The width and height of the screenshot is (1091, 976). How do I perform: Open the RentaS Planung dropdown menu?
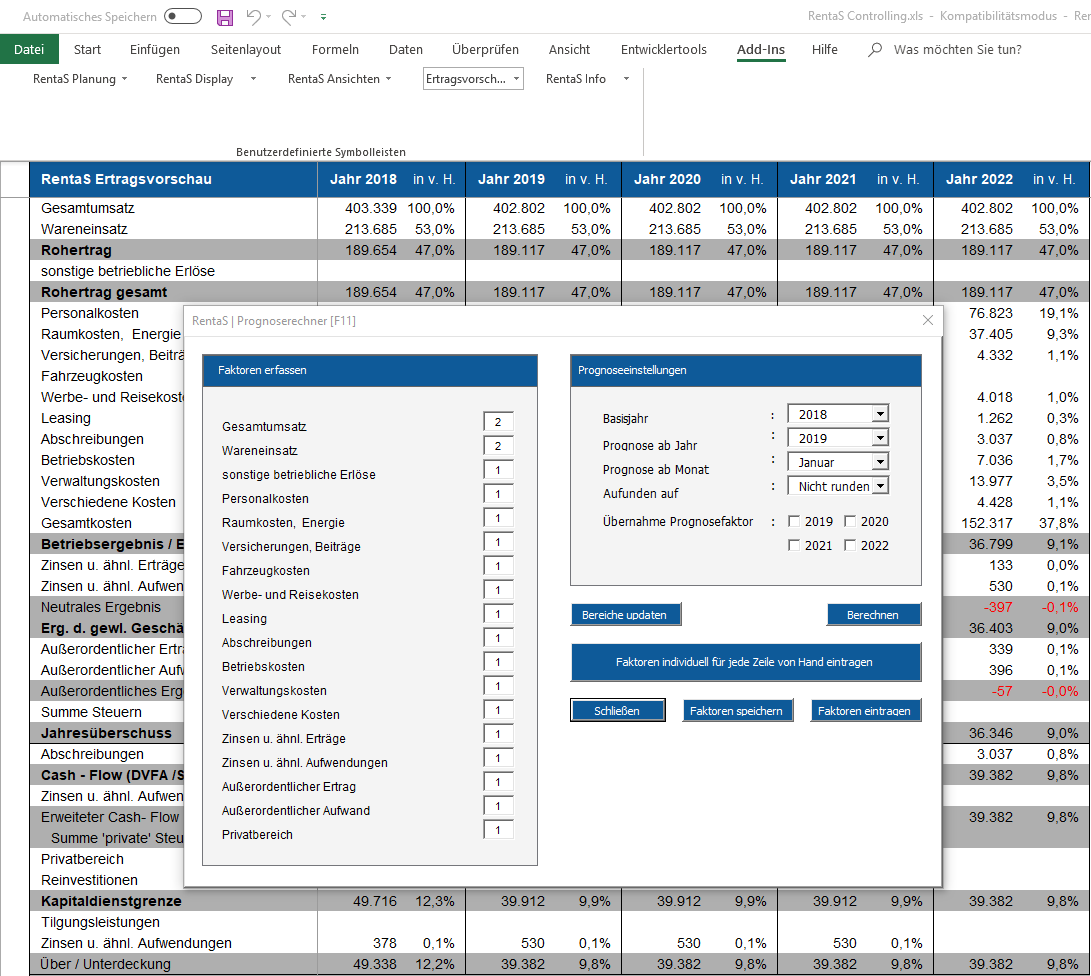pyautogui.click(x=80, y=79)
